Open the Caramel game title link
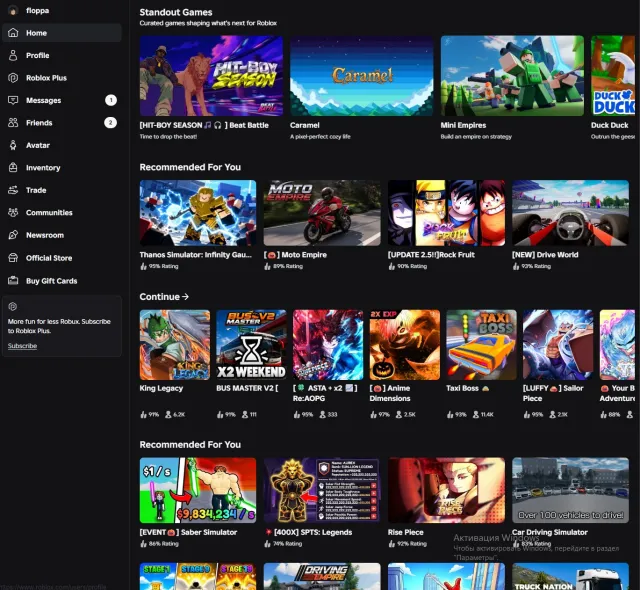The image size is (640, 590). (x=304, y=125)
